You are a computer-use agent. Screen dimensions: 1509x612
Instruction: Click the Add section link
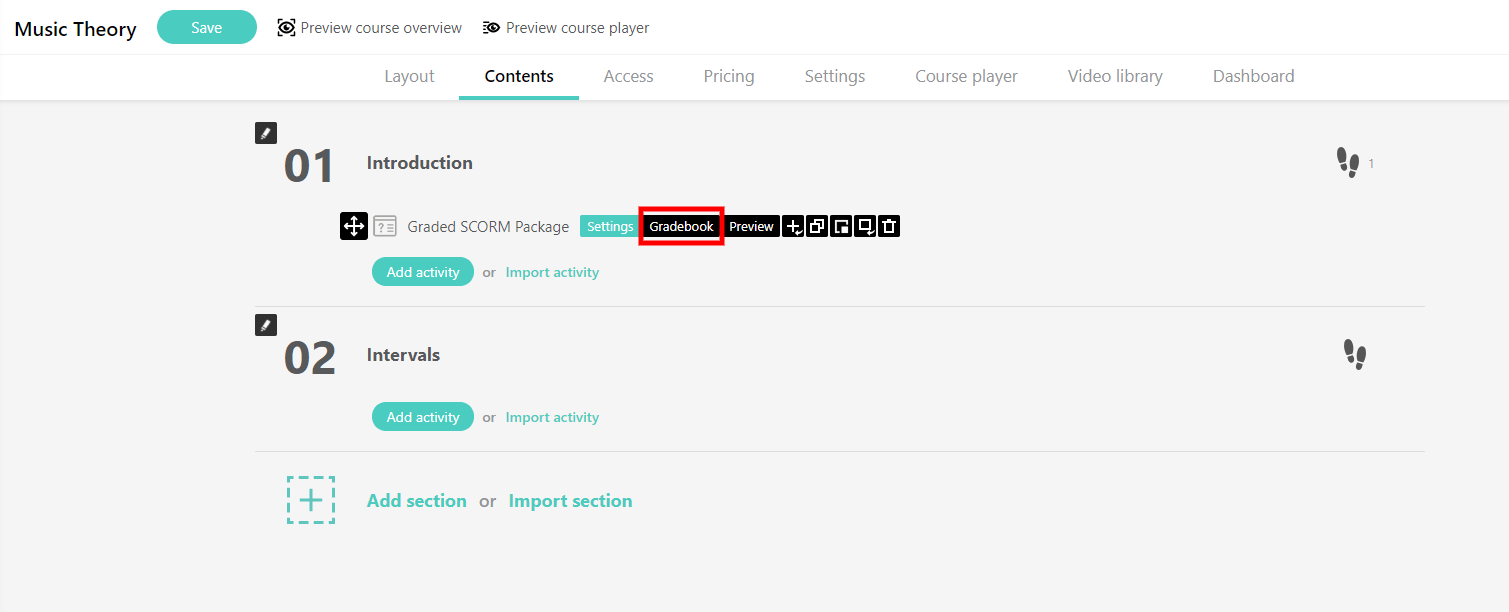pyautogui.click(x=417, y=501)
